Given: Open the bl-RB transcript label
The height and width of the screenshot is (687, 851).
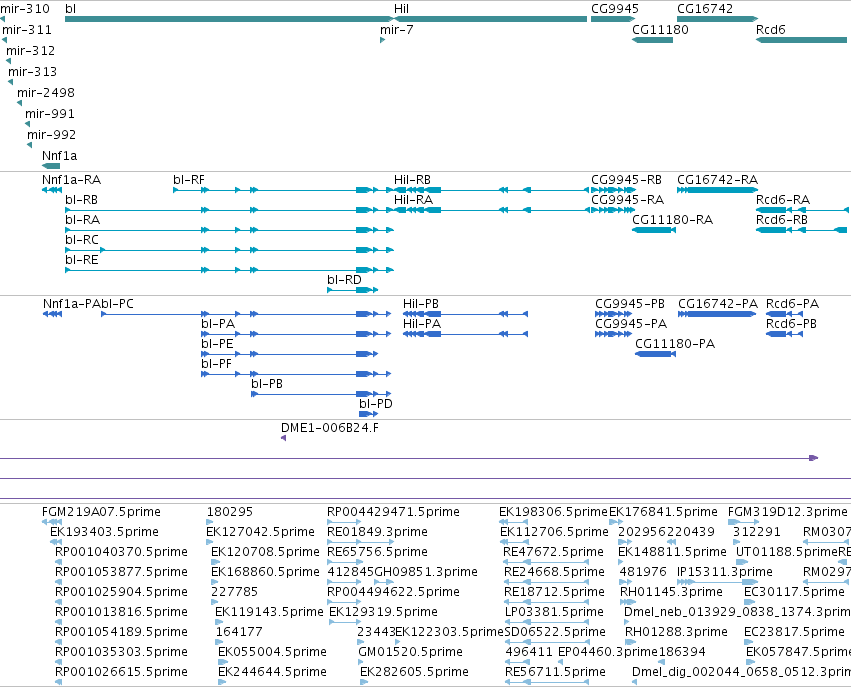Looking at the screenshot, I should pyautogui.click(x=81, y=200).
